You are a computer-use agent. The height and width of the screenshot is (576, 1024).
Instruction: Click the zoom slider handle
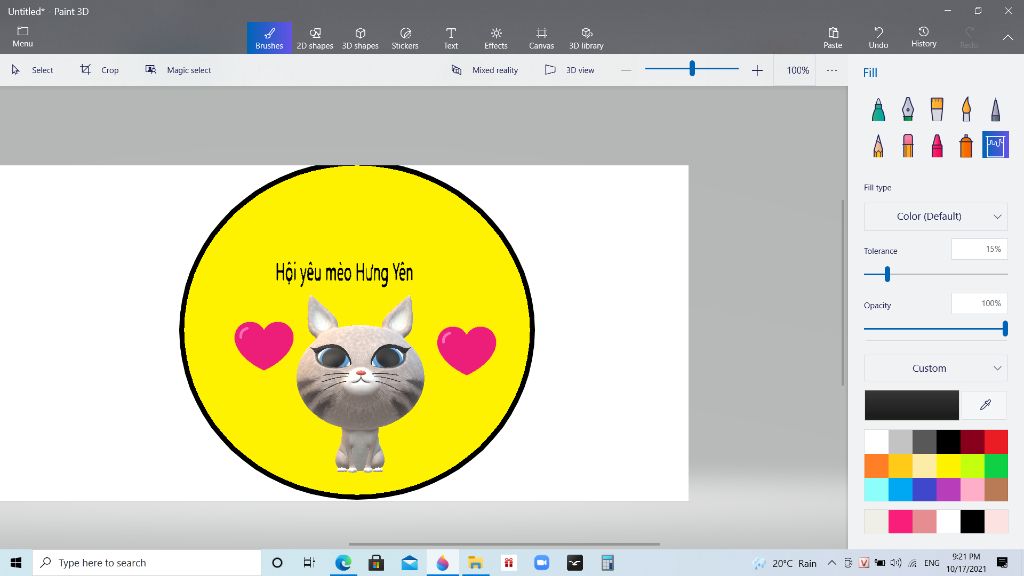point(692,68)
